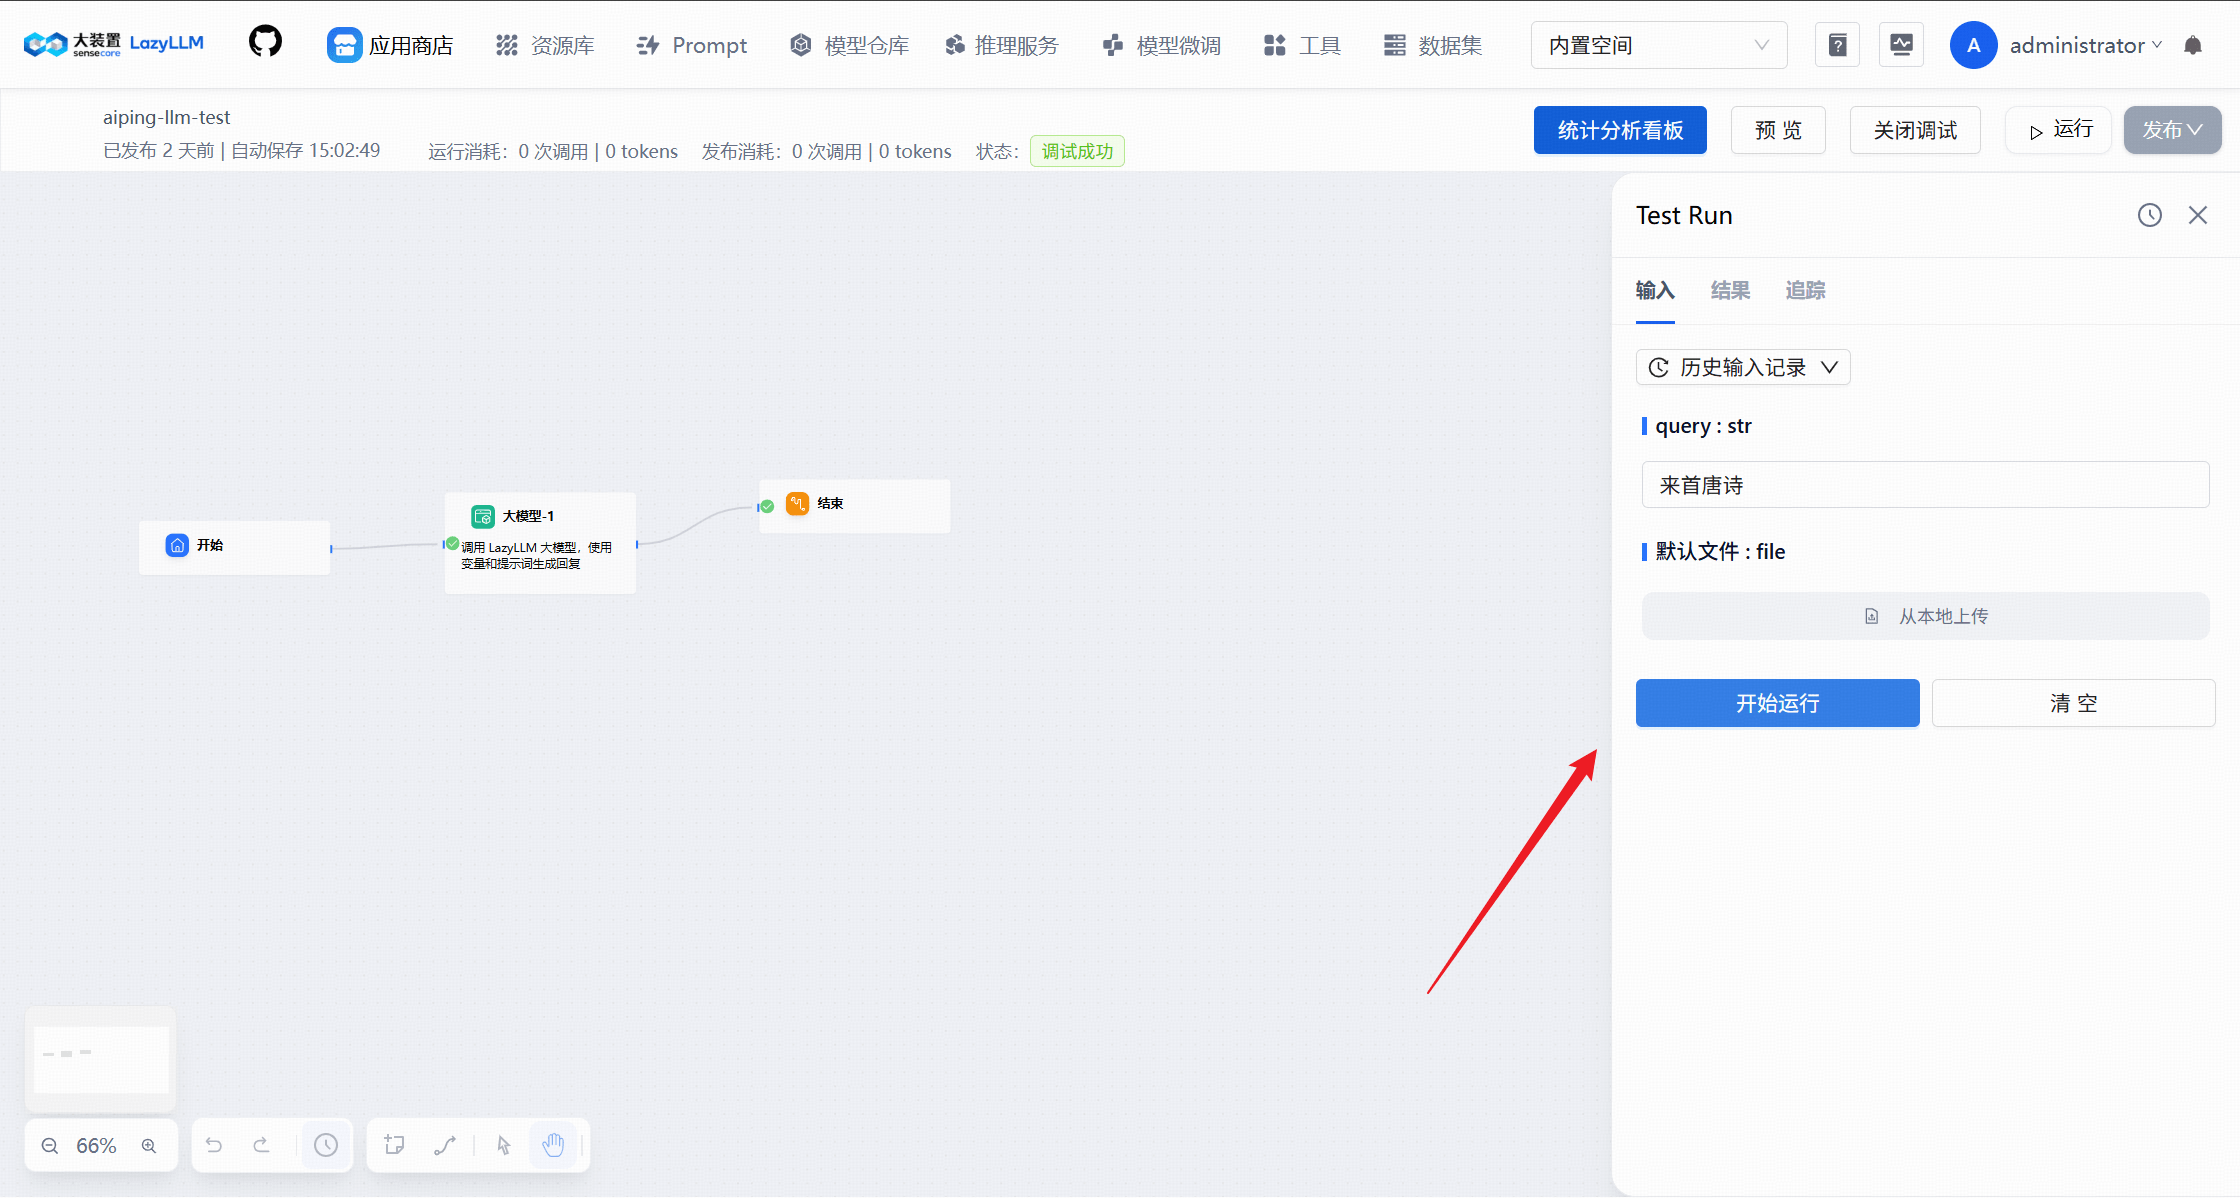This screenshot has width=2240, height=1198.
Task: Switch to the 结果 tab
Action: 1730,290
